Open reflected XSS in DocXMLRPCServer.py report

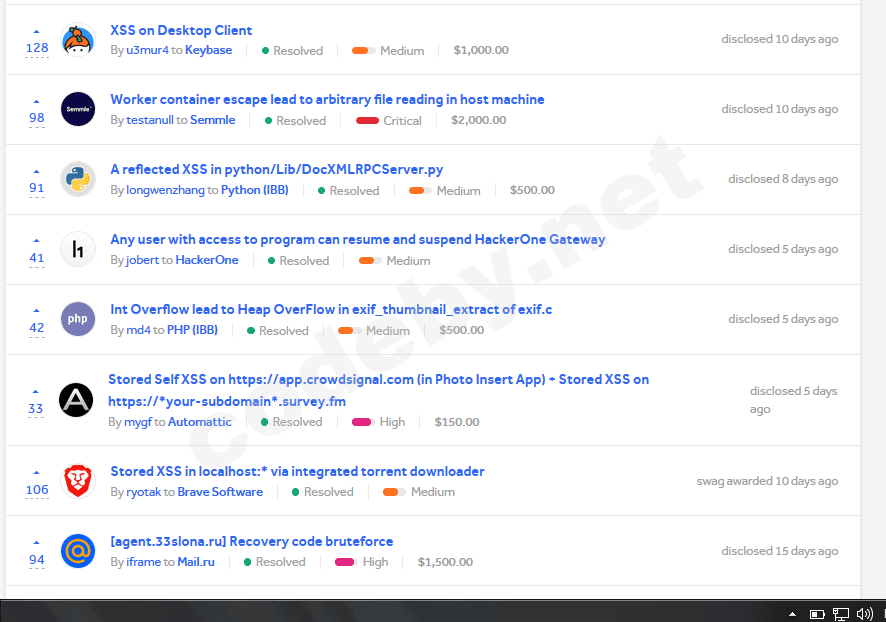(x=277, y=169)
